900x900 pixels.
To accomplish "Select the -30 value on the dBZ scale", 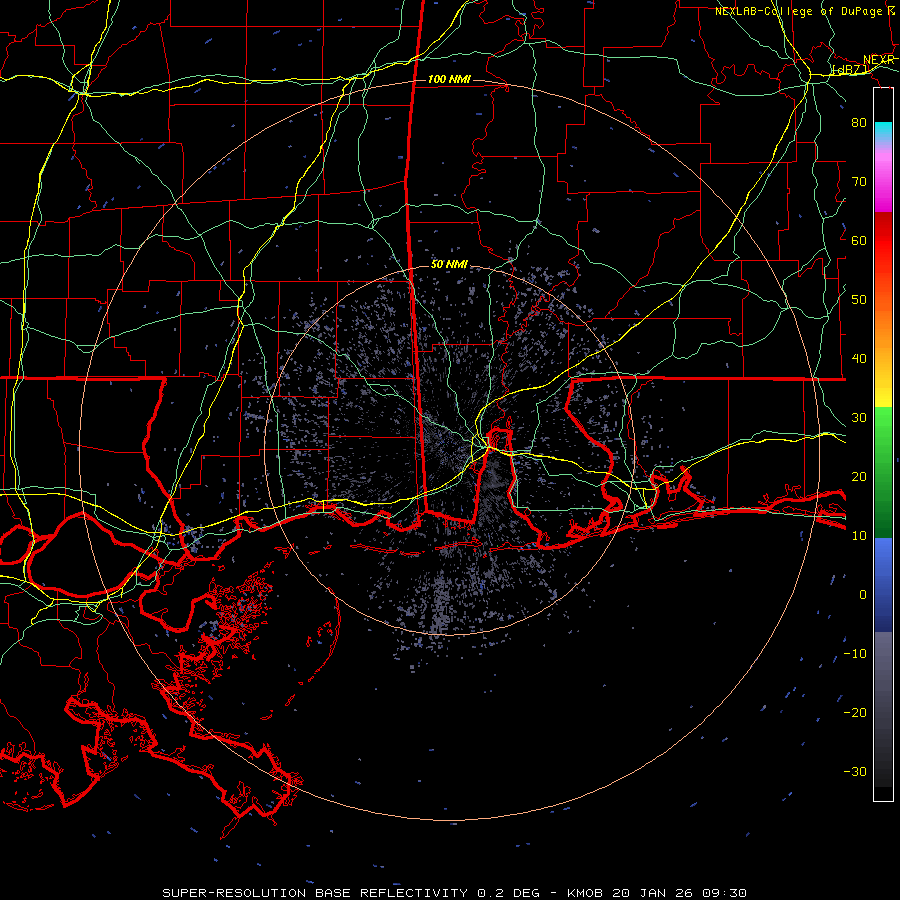I will click(855, 771).
